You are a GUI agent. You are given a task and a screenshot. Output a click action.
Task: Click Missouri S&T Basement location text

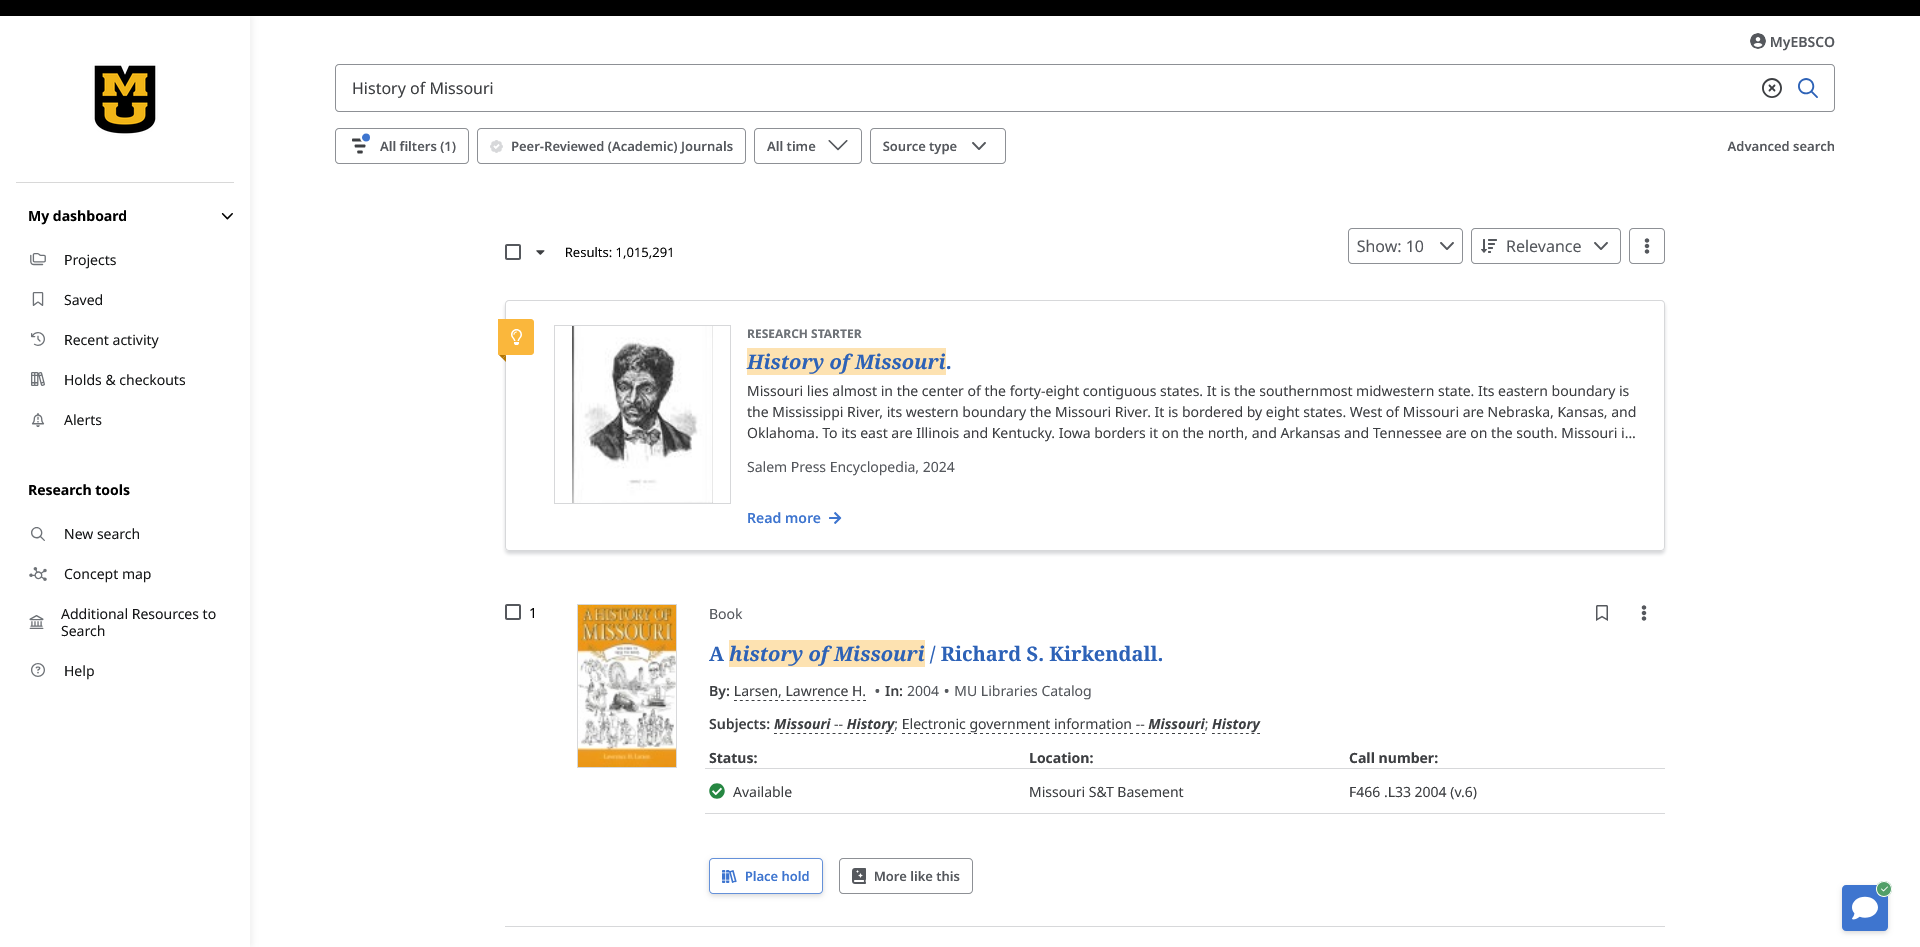1106,792
